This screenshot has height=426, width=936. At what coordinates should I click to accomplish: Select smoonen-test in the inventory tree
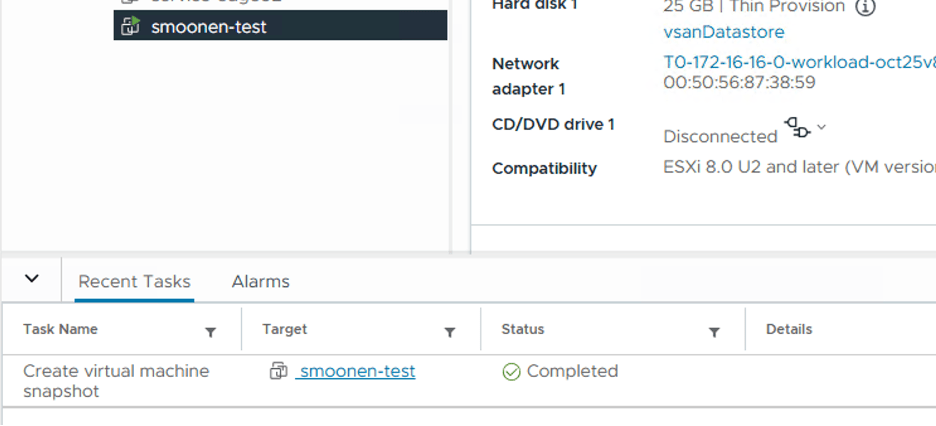click(x=209, y=27)
